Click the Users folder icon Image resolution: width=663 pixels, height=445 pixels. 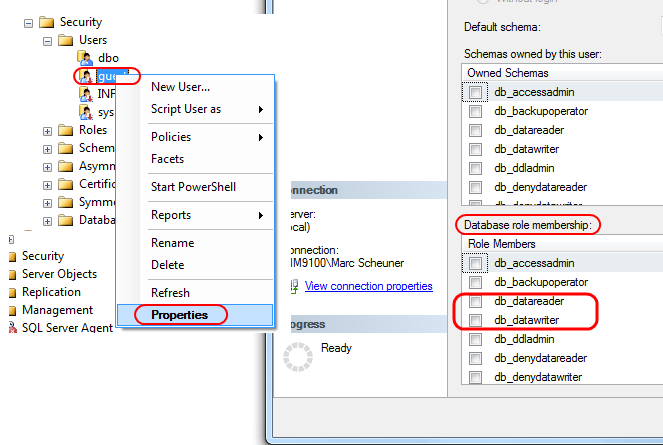(66, 40)
